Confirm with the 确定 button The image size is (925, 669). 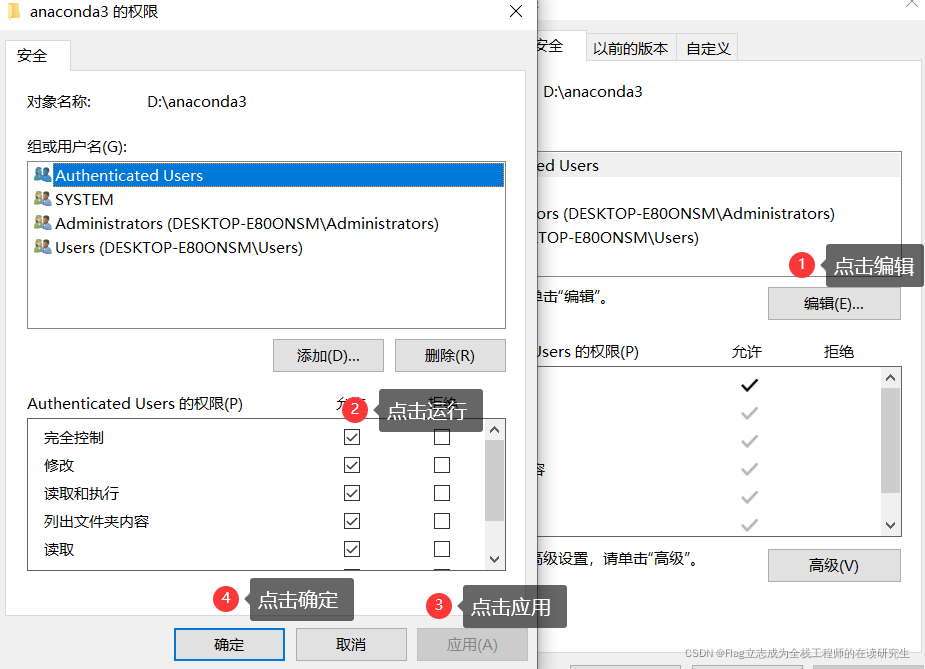(x=229, y=644)
